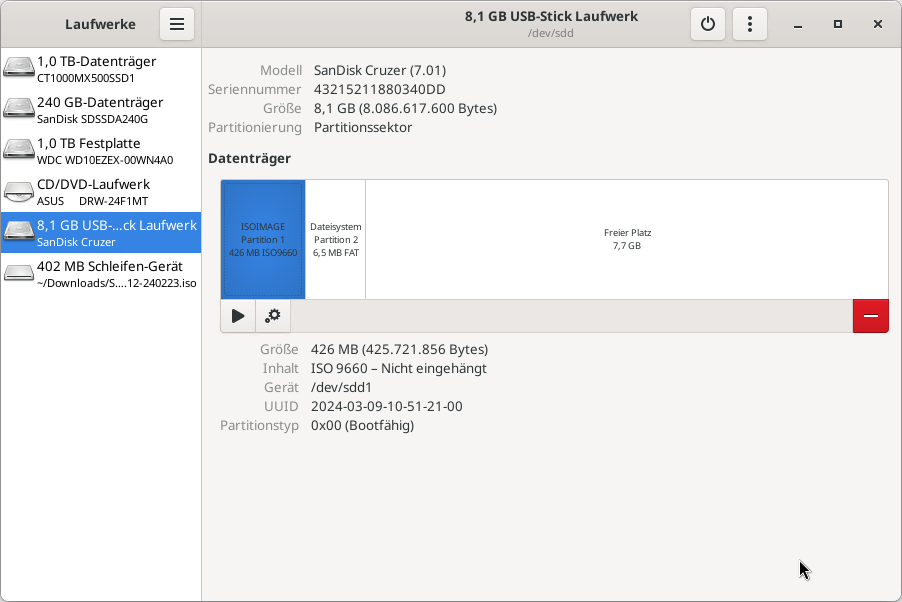Select the Freier Platz 7,7 GB block
Viewport: 902px width, 602px height.
(x=627, y=239)
